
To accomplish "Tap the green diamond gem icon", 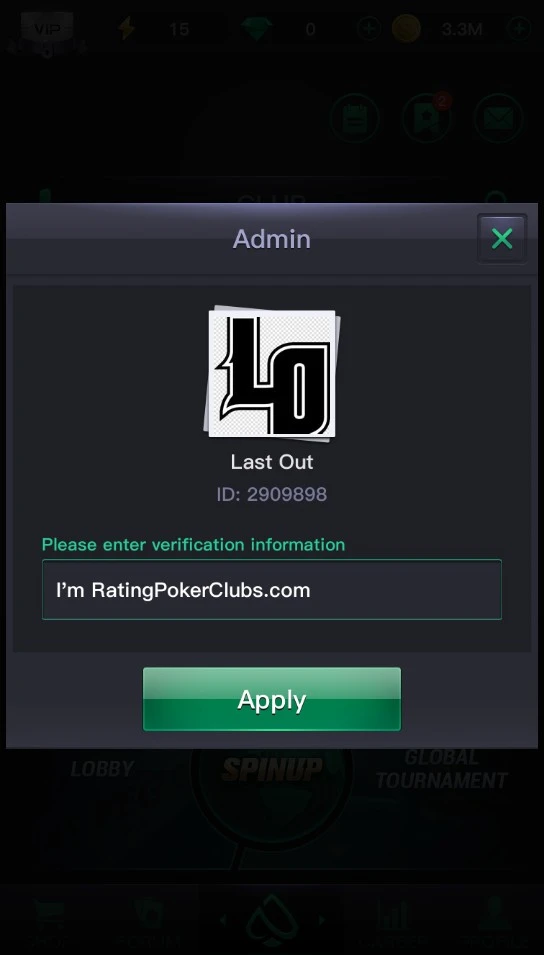I will coord(256,29).
